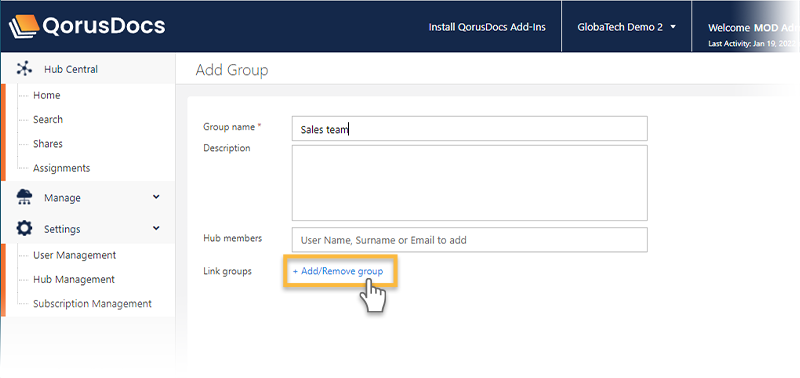Collapse the Settings section chevron
This screenshot has height=378, width=800.
click(x=156, y=228)
